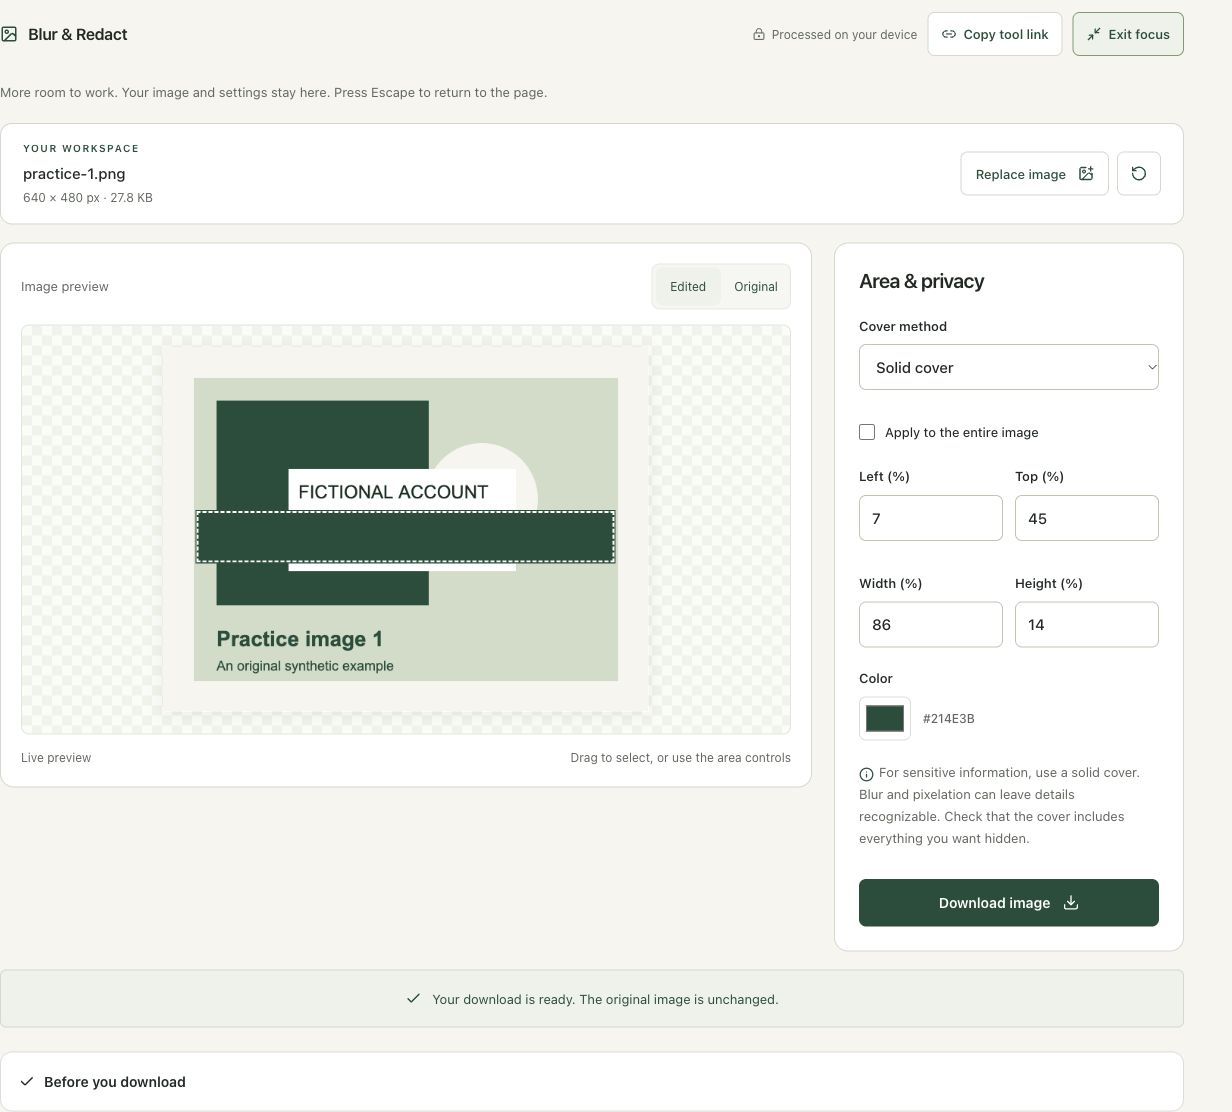The height and width of the screenshot is (1112, 1232).
Task: Click the Blur & Redact image icon
Action: click(9, 34)
